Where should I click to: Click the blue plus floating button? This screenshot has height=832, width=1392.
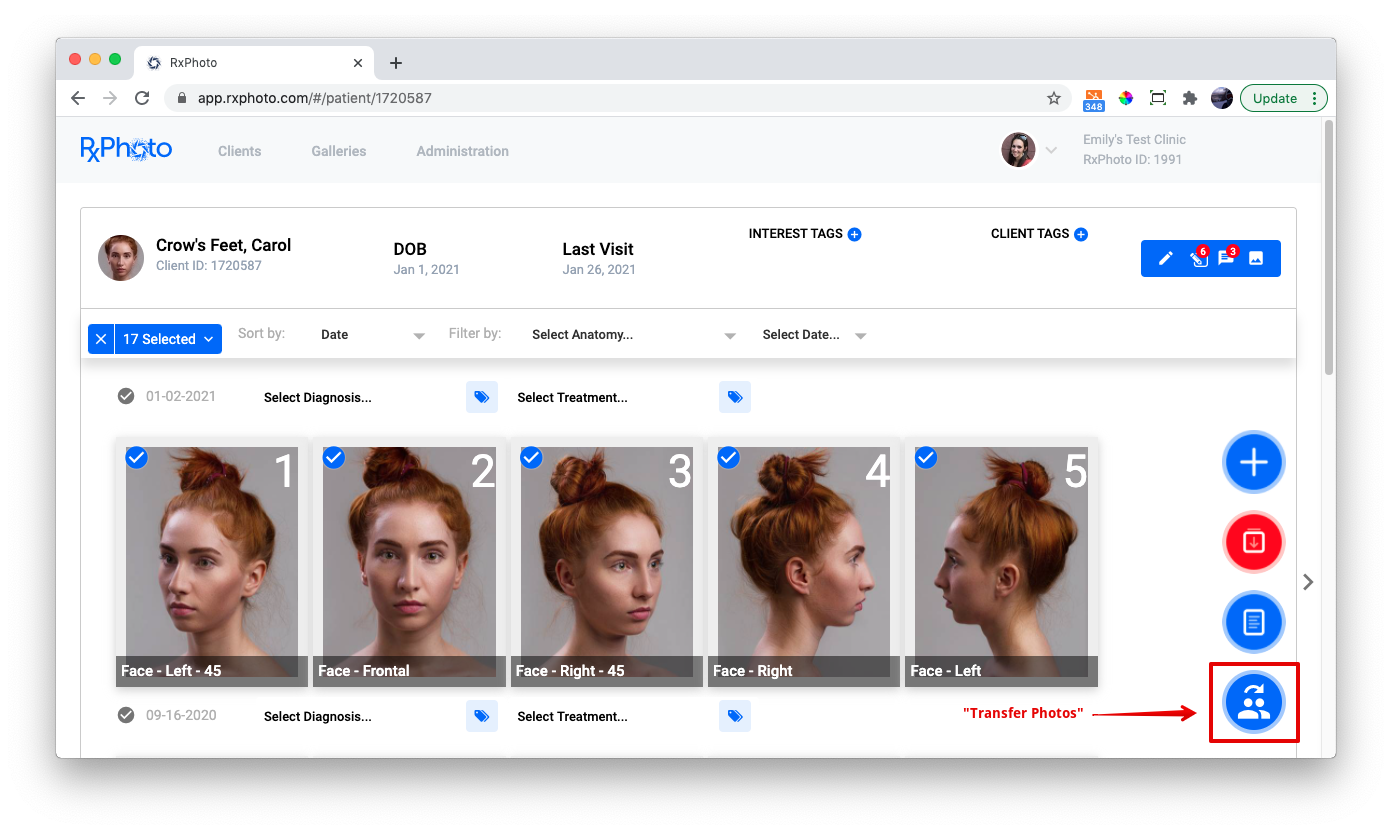click(1253, 462)
